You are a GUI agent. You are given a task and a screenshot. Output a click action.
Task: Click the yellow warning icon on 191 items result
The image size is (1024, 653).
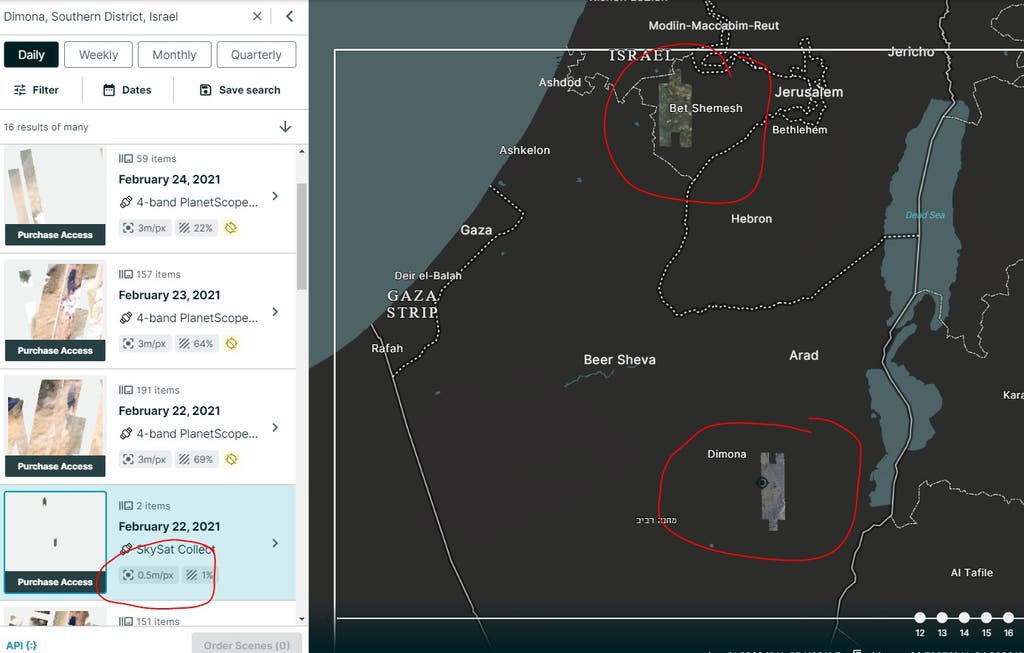[231, 459]
